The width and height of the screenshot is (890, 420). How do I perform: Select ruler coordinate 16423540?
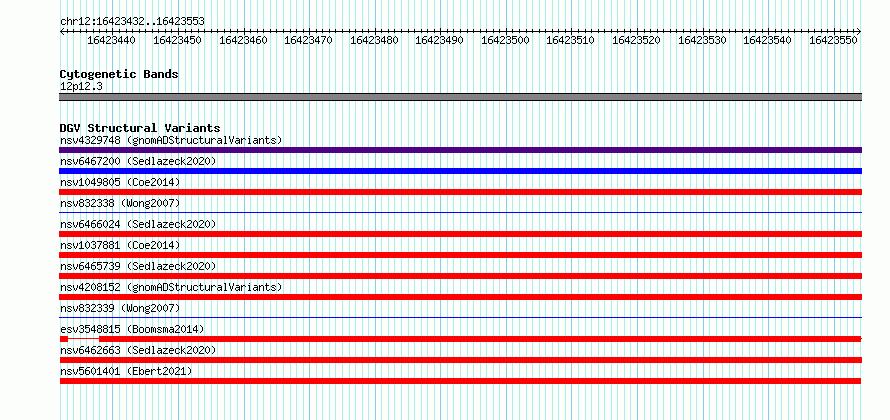[x=767, y=40]
